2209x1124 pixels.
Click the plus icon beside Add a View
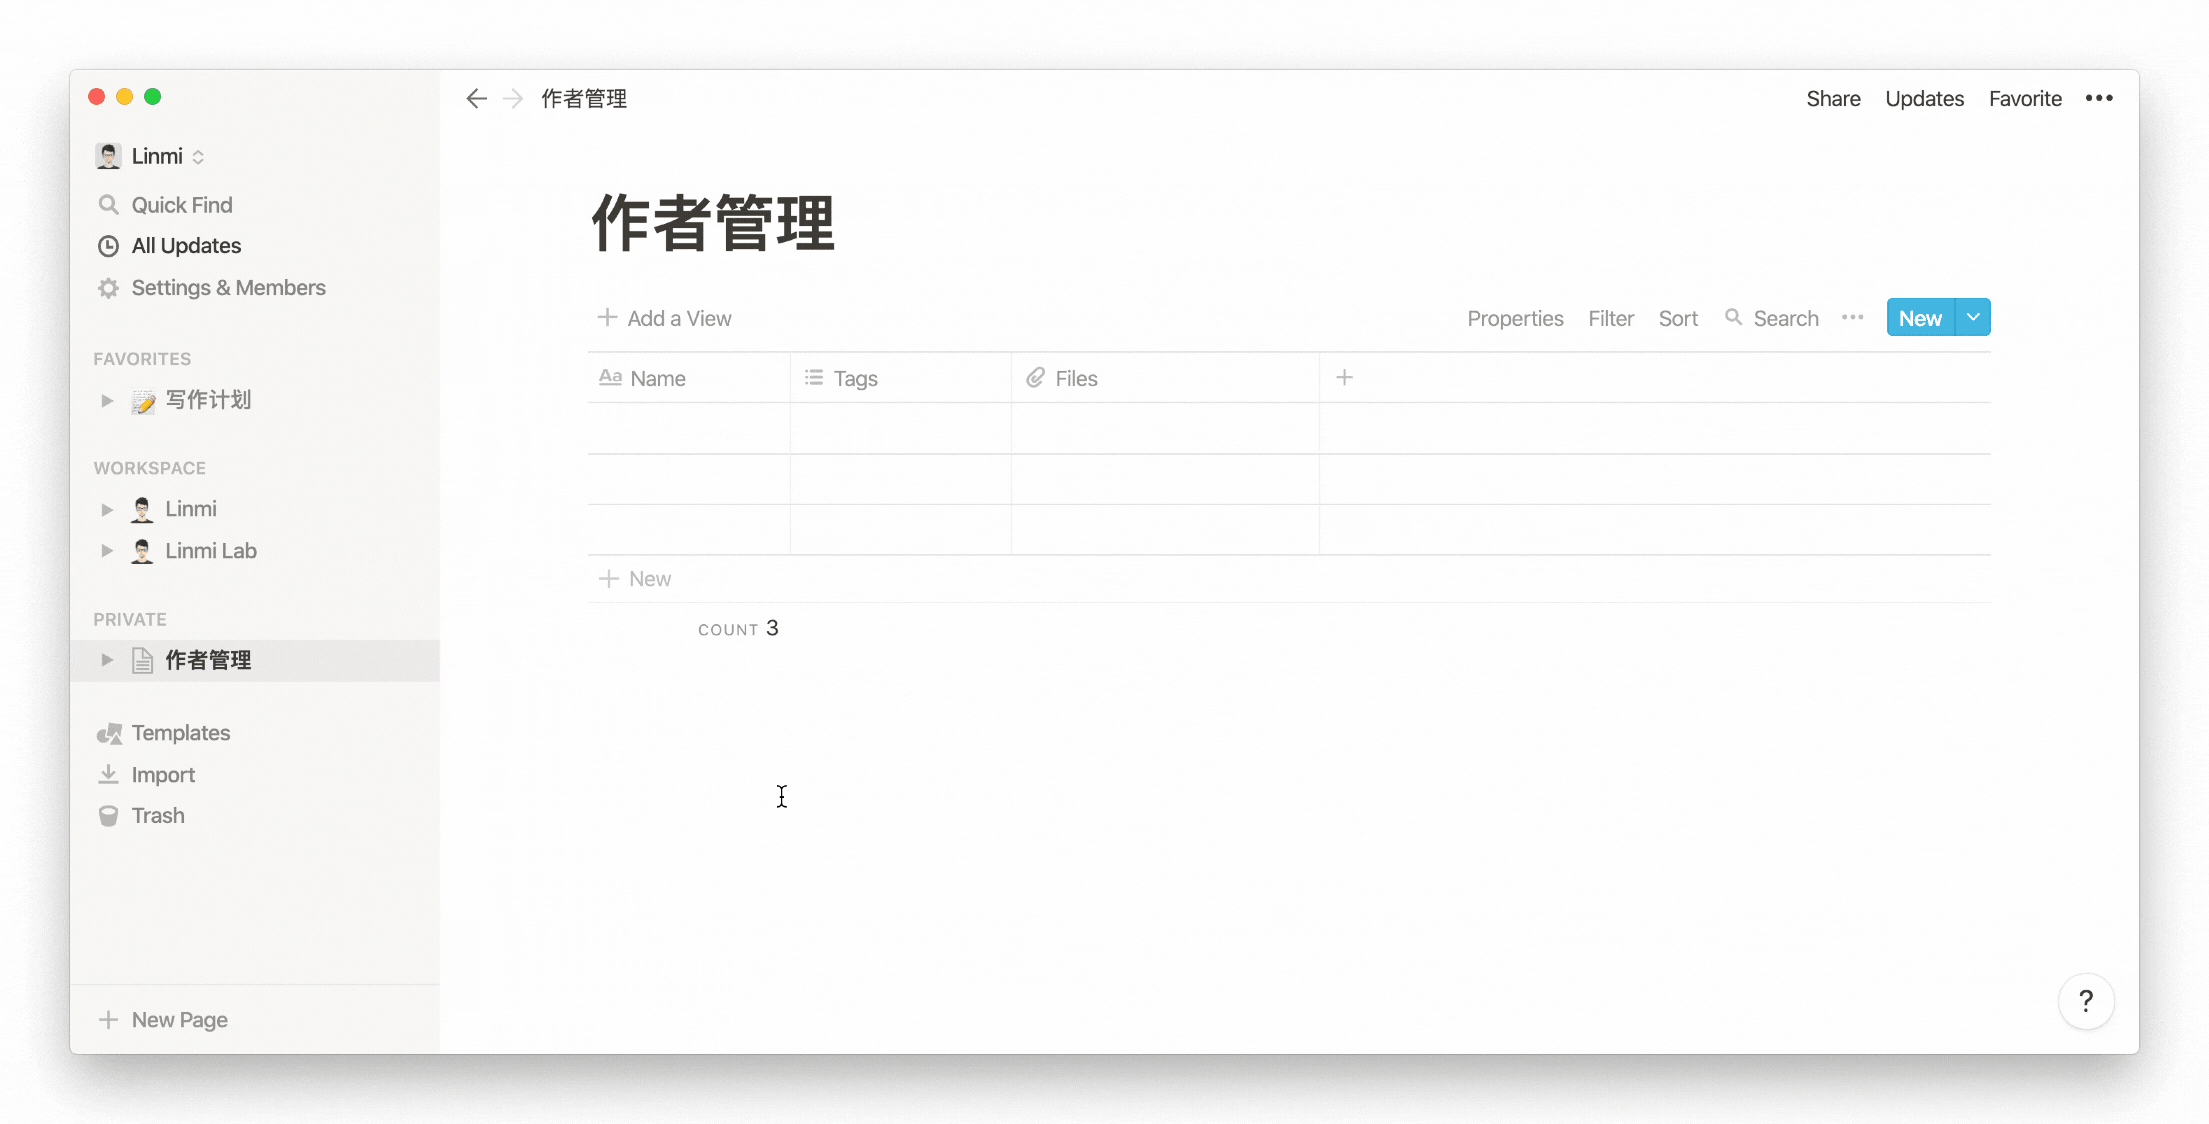[607, 317]
